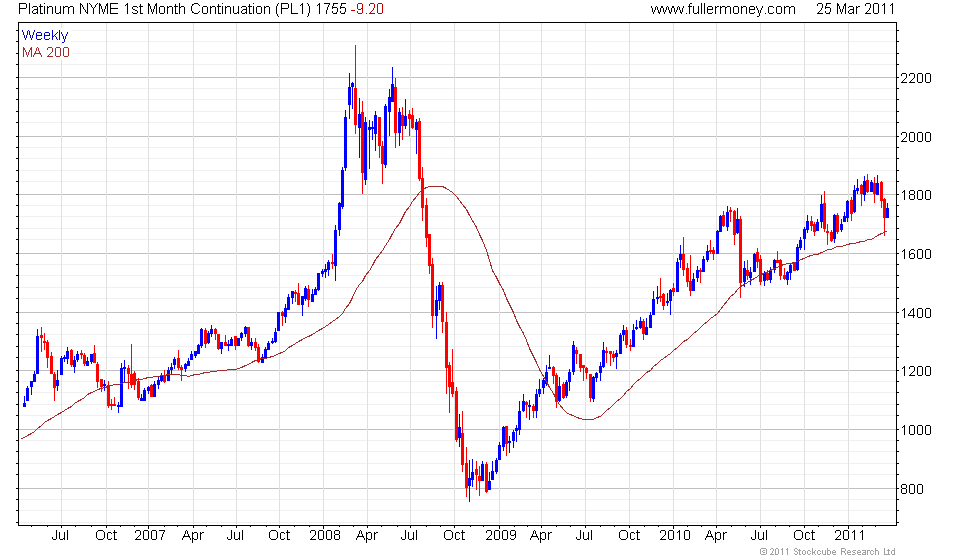Click the 1800 price axis label
The width and height of the screenshot is (980, 560).
pyautogui.click(x=916, y=196)
